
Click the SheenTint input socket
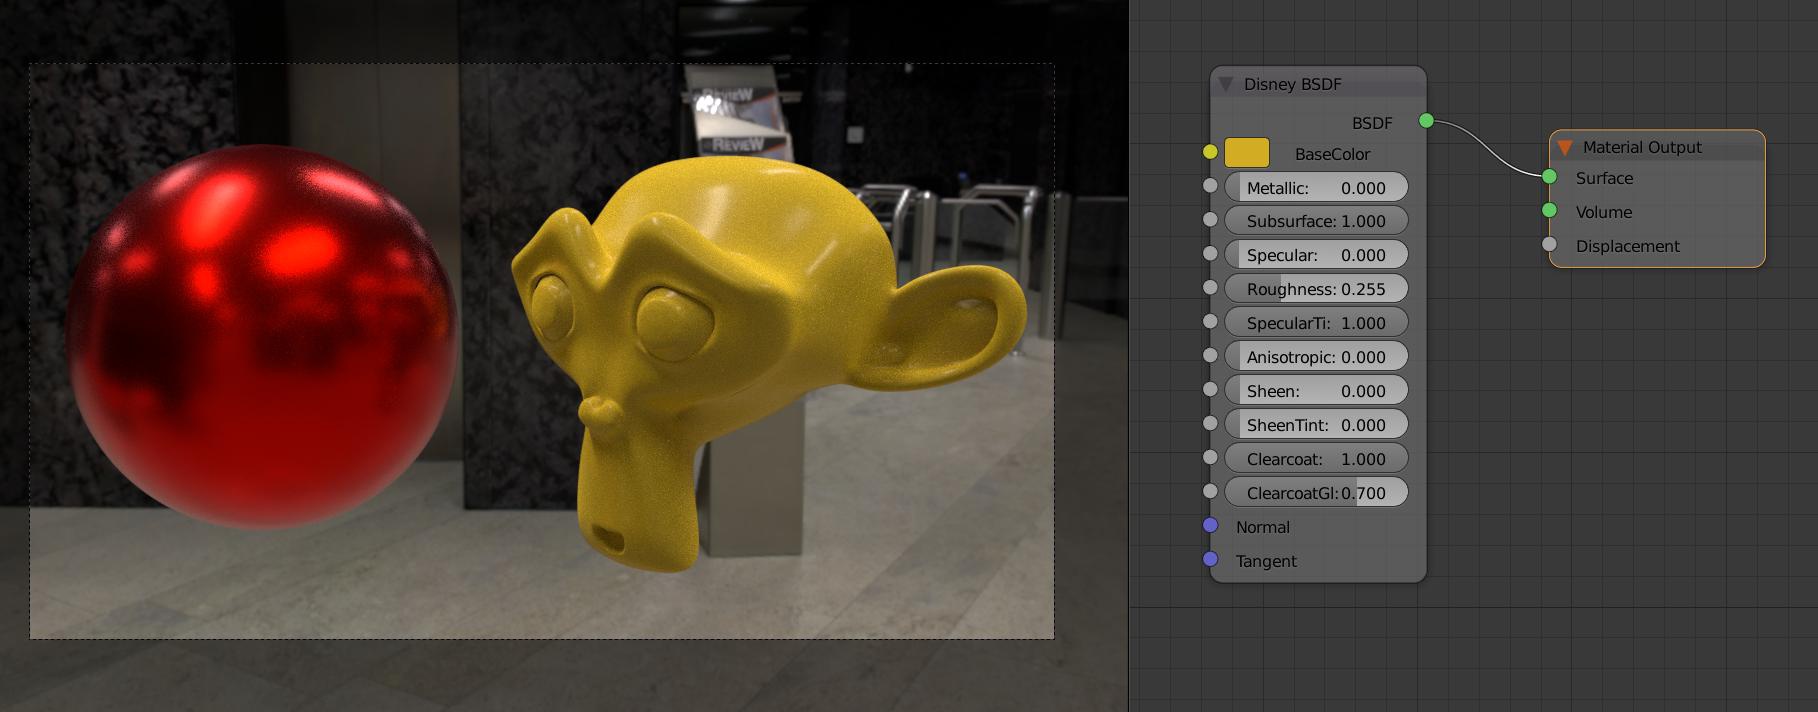tap(1210, 424)
